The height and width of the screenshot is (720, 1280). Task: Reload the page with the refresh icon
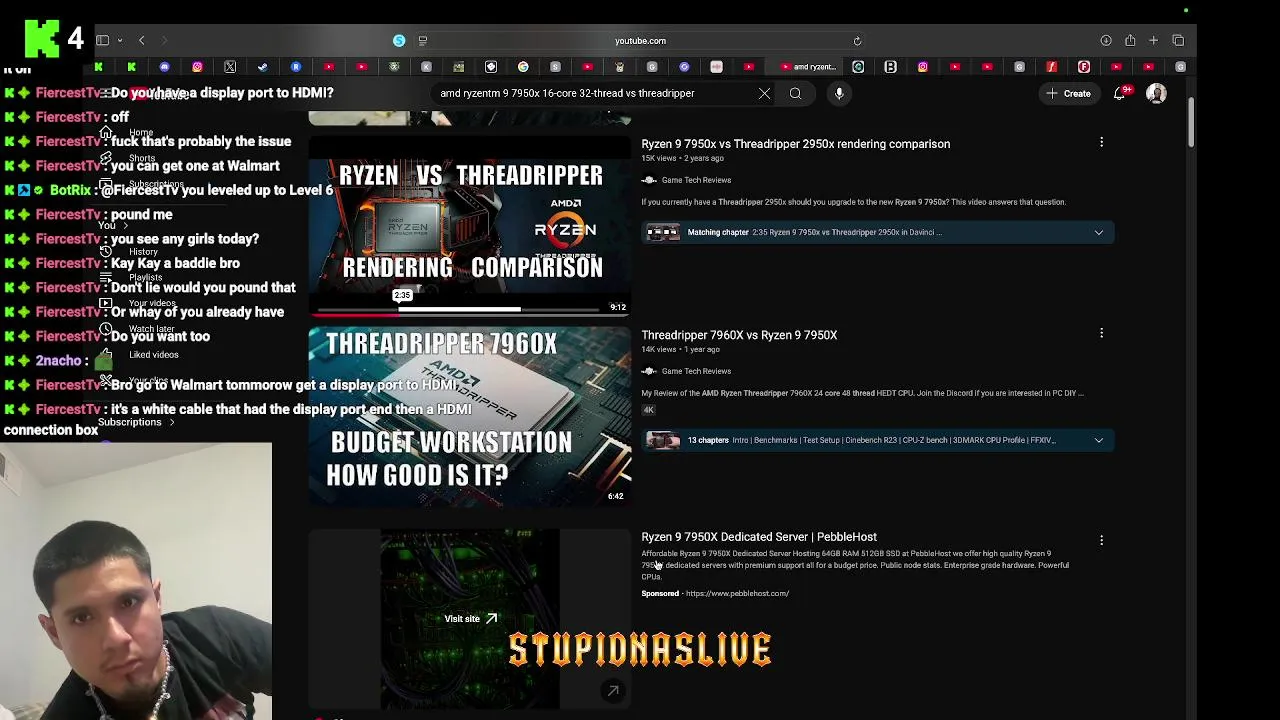pos(857,40)
